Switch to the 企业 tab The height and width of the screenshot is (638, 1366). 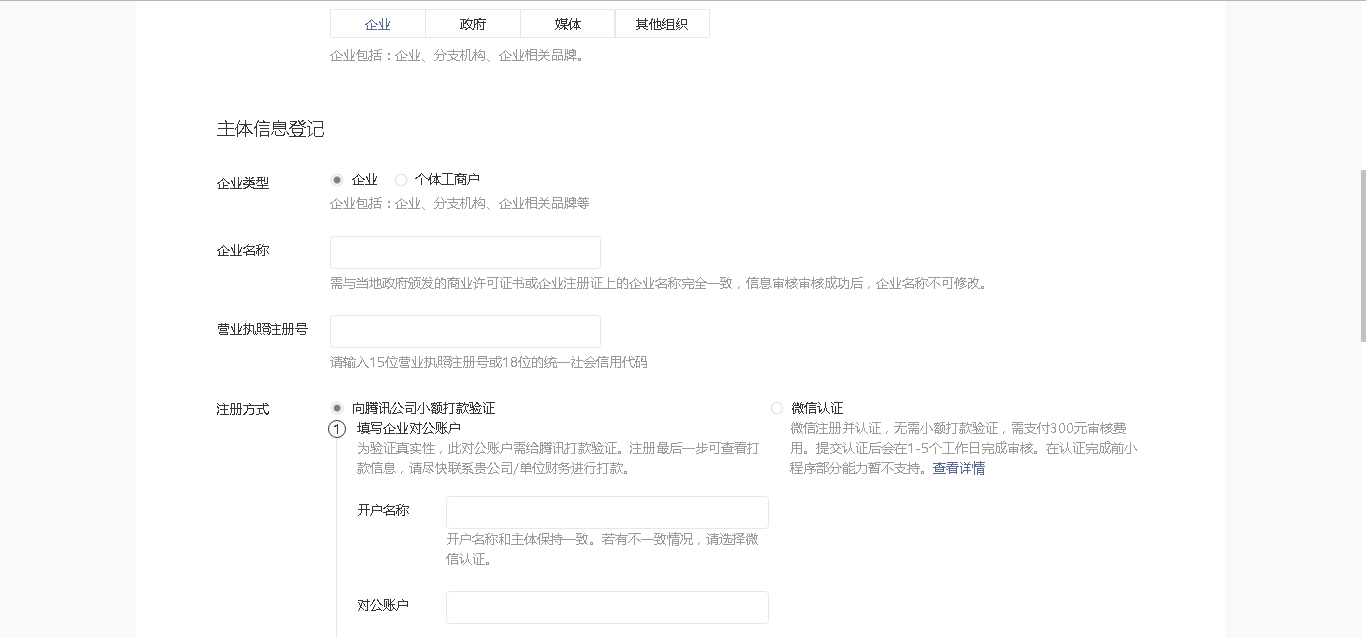tap(378, 24)
